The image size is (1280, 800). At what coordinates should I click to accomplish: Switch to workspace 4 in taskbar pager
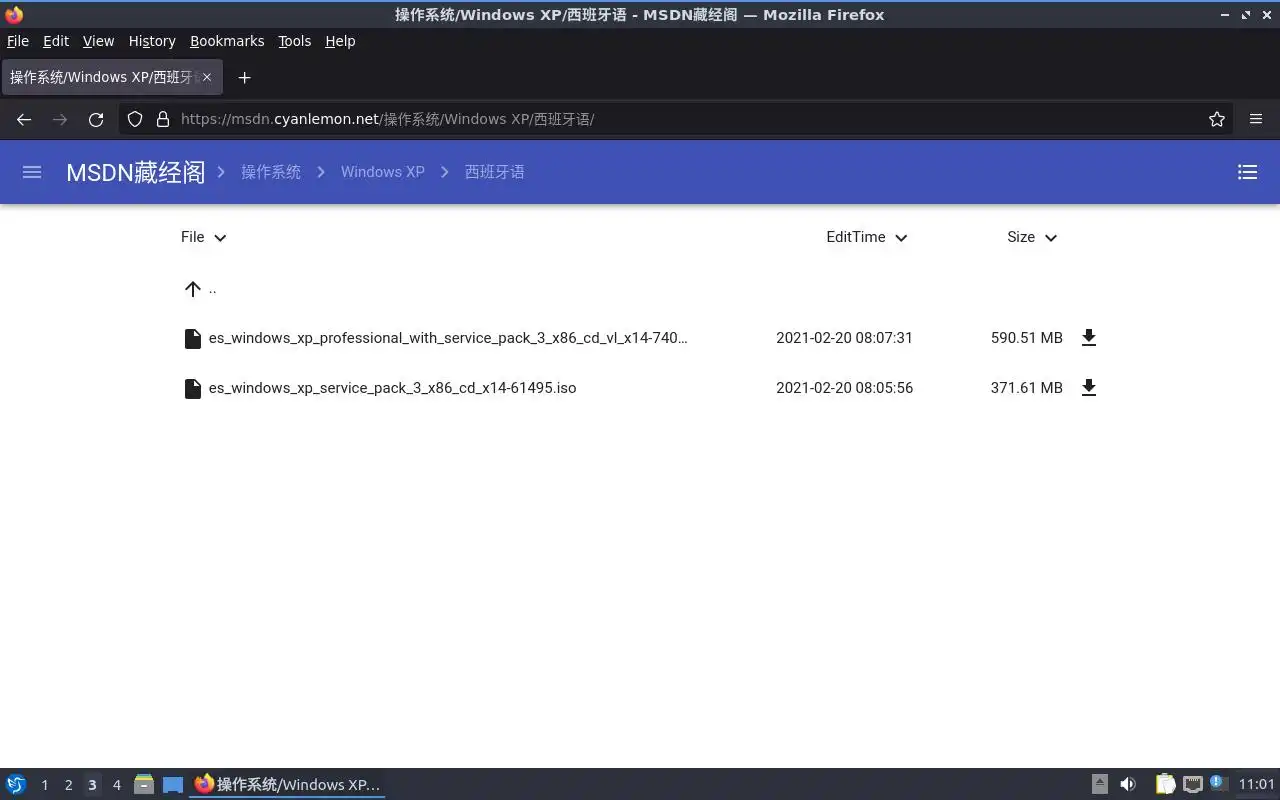(x=116, y=785)
